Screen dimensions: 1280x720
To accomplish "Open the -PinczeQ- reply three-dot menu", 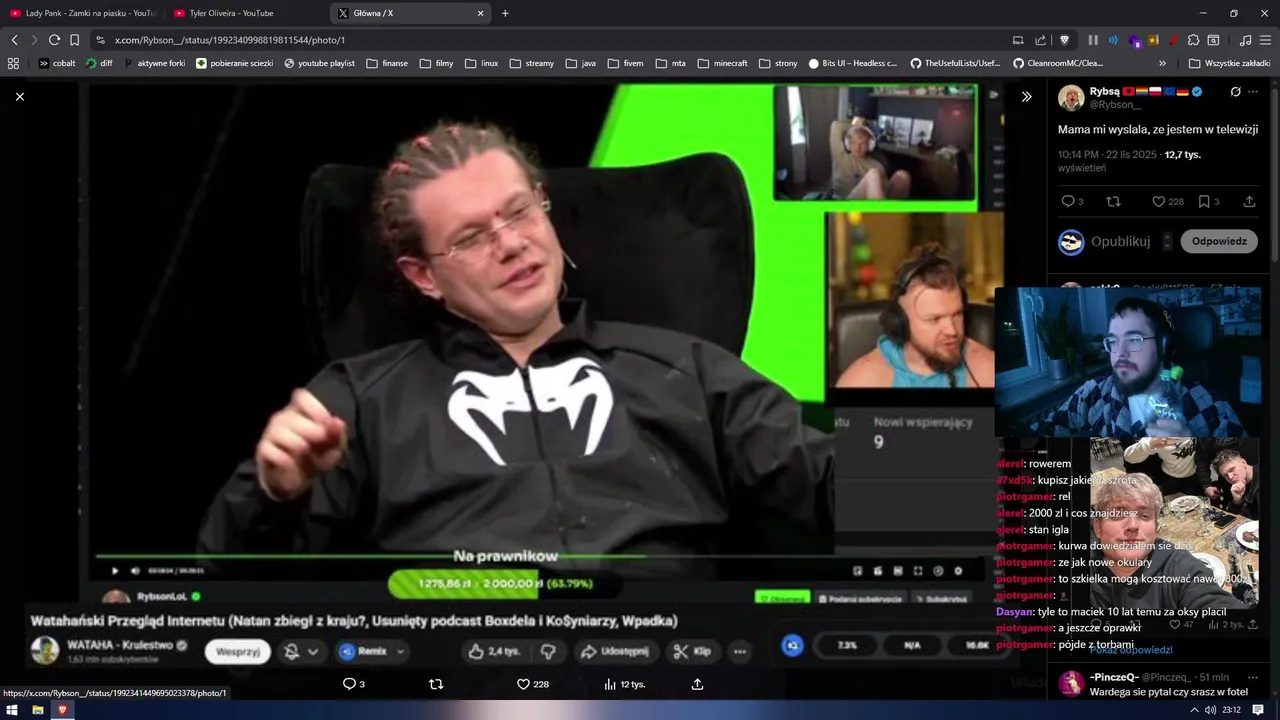I will pyautogui.click(x=1253, y=677).
